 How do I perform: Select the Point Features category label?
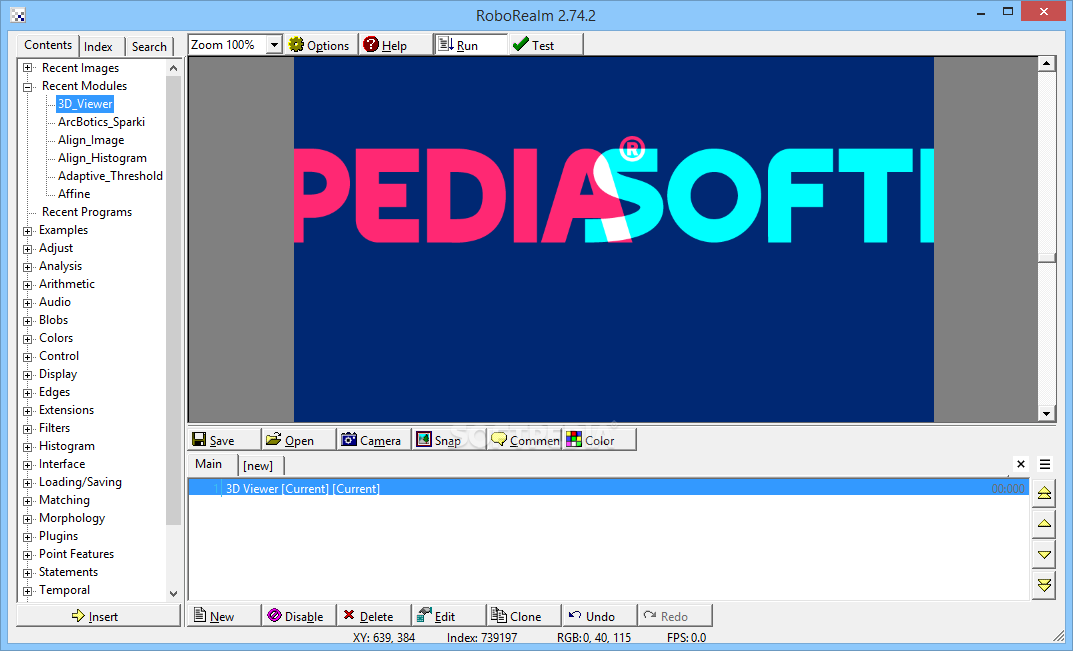(x=77, y=554)
